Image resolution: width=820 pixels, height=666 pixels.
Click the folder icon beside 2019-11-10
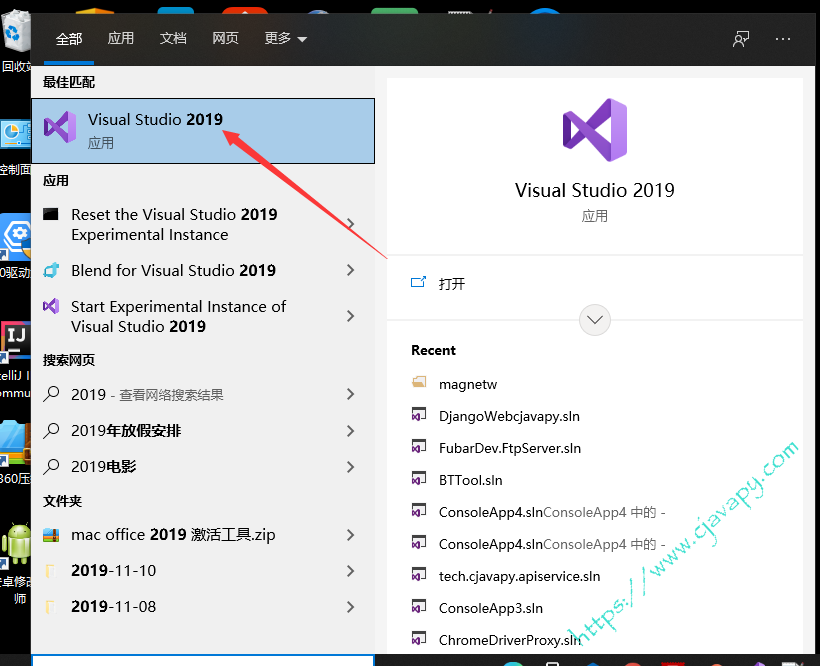click(x=50, y=571)
